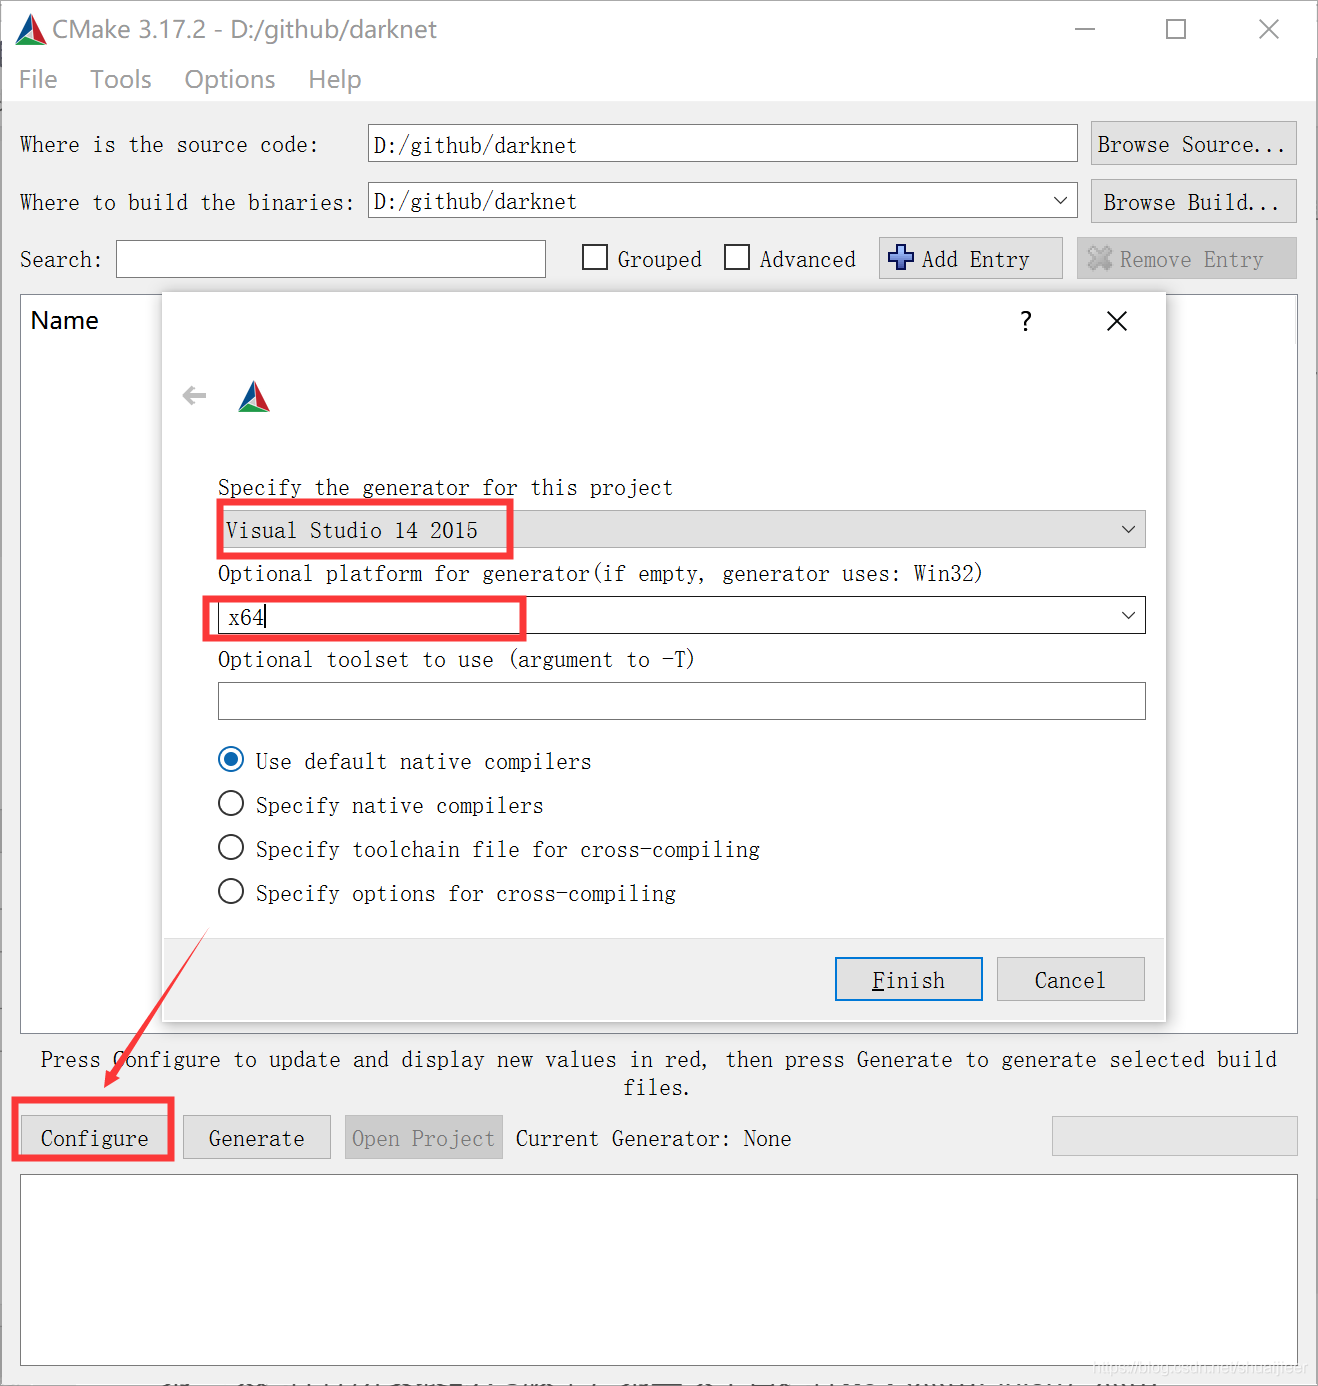1318x1386 pixels.
Task: Click 'Optional toolset to use' label
Action: click(x=456, y=660)
